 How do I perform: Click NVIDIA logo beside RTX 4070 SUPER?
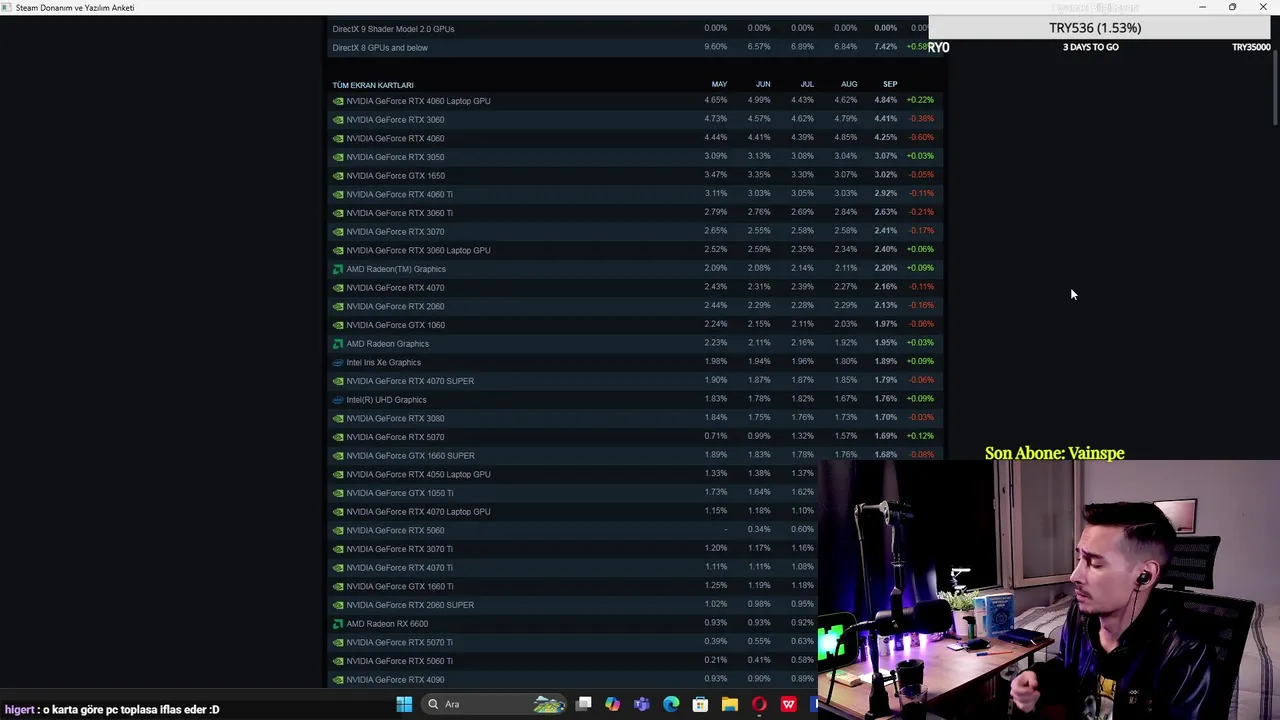point(338,381)
